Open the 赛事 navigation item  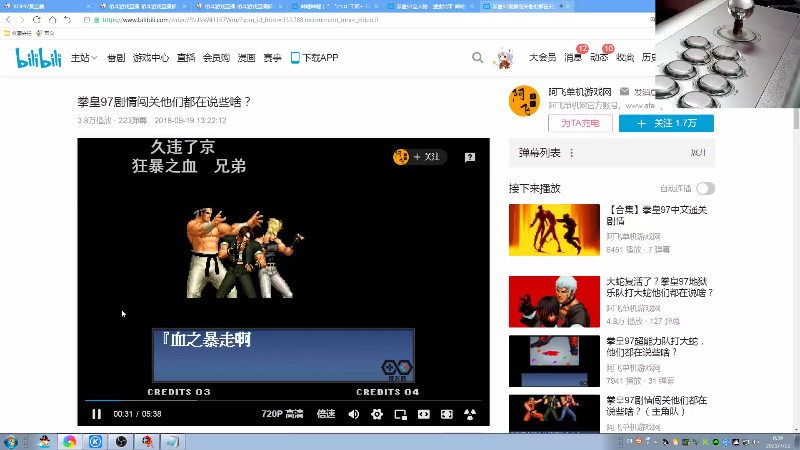pyautogui.click(x=272, y=58)
